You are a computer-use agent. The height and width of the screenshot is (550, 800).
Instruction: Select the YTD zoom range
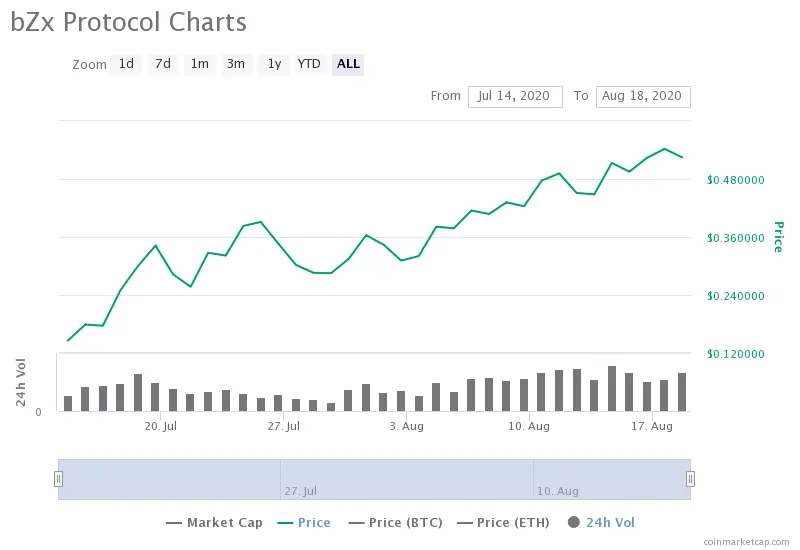coord(309,64)
